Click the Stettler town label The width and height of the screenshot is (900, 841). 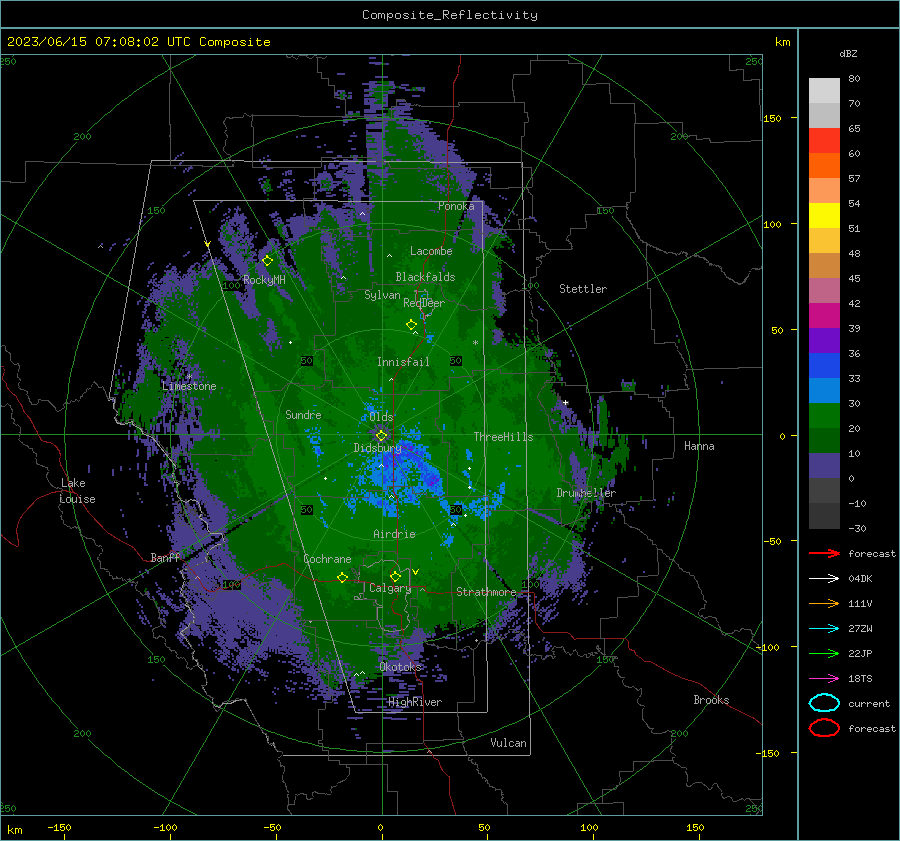583,289
